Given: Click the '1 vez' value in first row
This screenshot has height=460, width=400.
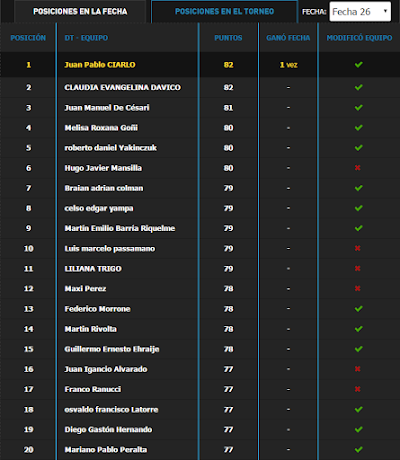Looking at the screenshot, I should click(x=289, y=65).
